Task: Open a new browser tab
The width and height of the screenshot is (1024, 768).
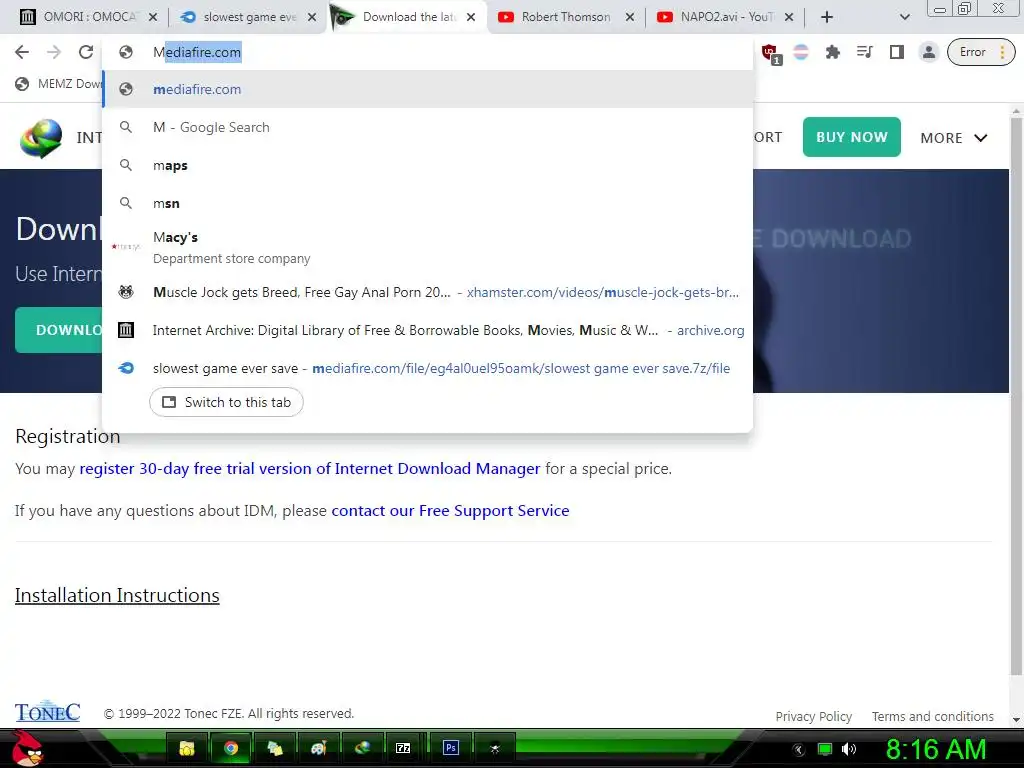Action: pyautogui.click(x=827, y=18)
